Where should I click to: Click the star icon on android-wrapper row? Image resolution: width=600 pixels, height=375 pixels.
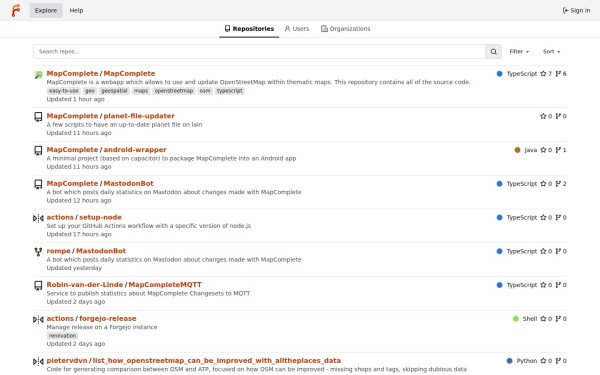pyautogui.click(x=543, y=150)
